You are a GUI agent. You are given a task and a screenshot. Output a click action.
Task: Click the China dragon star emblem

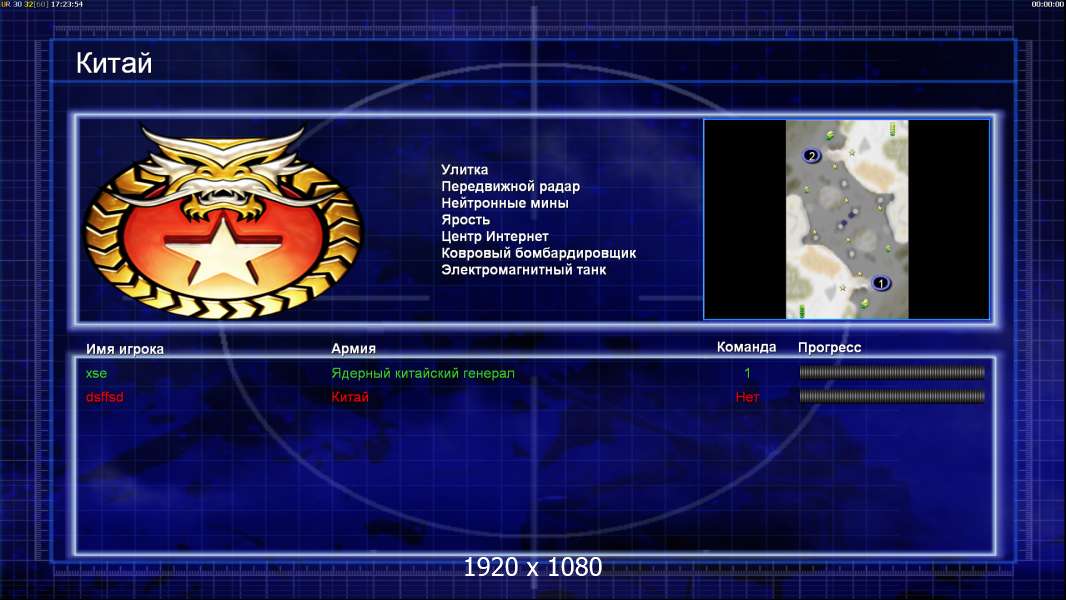223,222
